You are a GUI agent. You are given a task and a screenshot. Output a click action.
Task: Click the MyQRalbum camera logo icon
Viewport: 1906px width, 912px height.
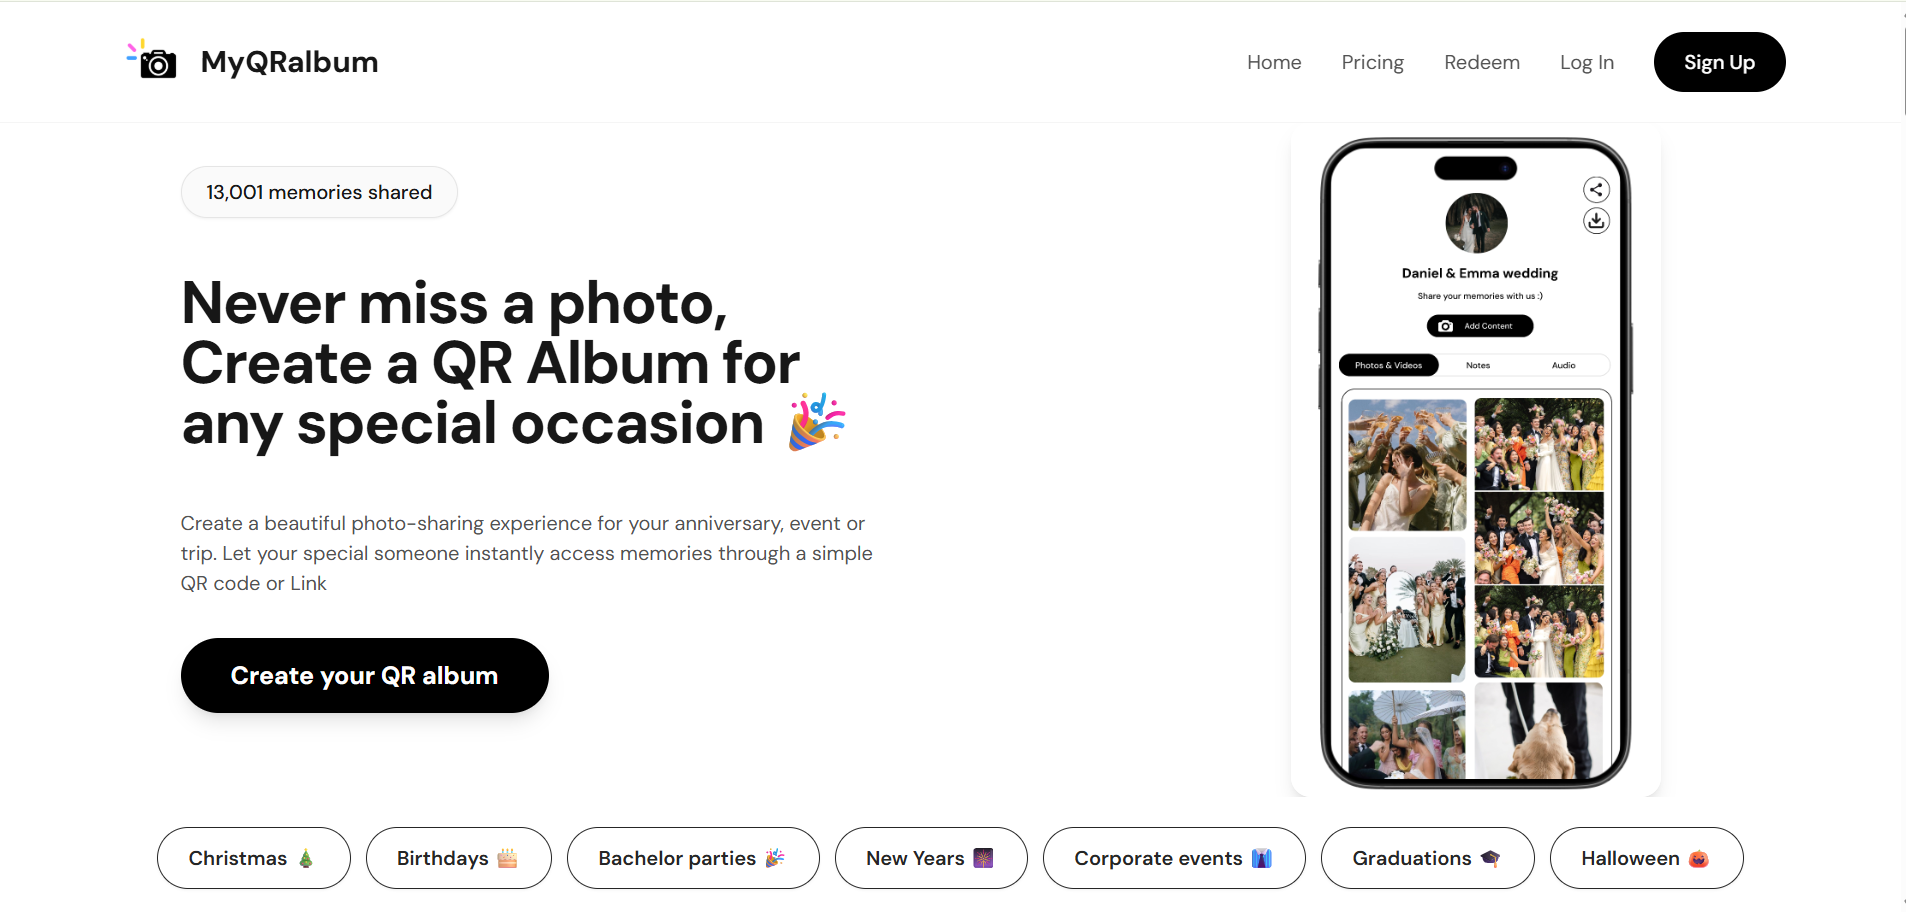point(152,60)
